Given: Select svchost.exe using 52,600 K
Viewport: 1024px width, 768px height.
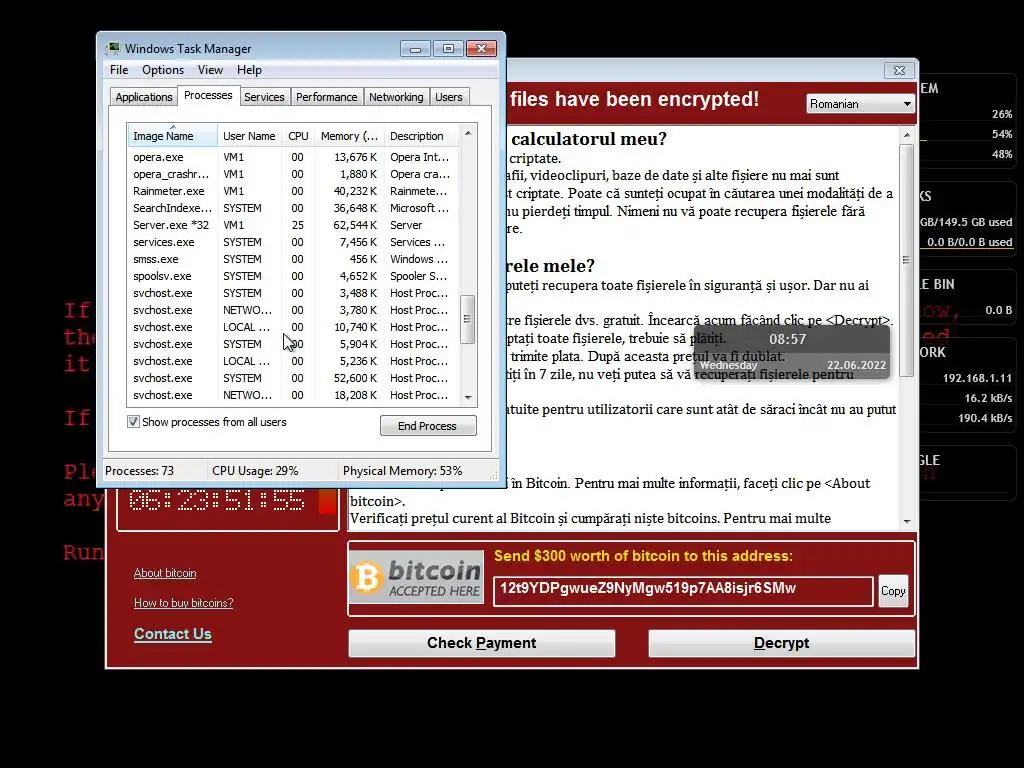Looking at the screenshot, I should (294, 377).
